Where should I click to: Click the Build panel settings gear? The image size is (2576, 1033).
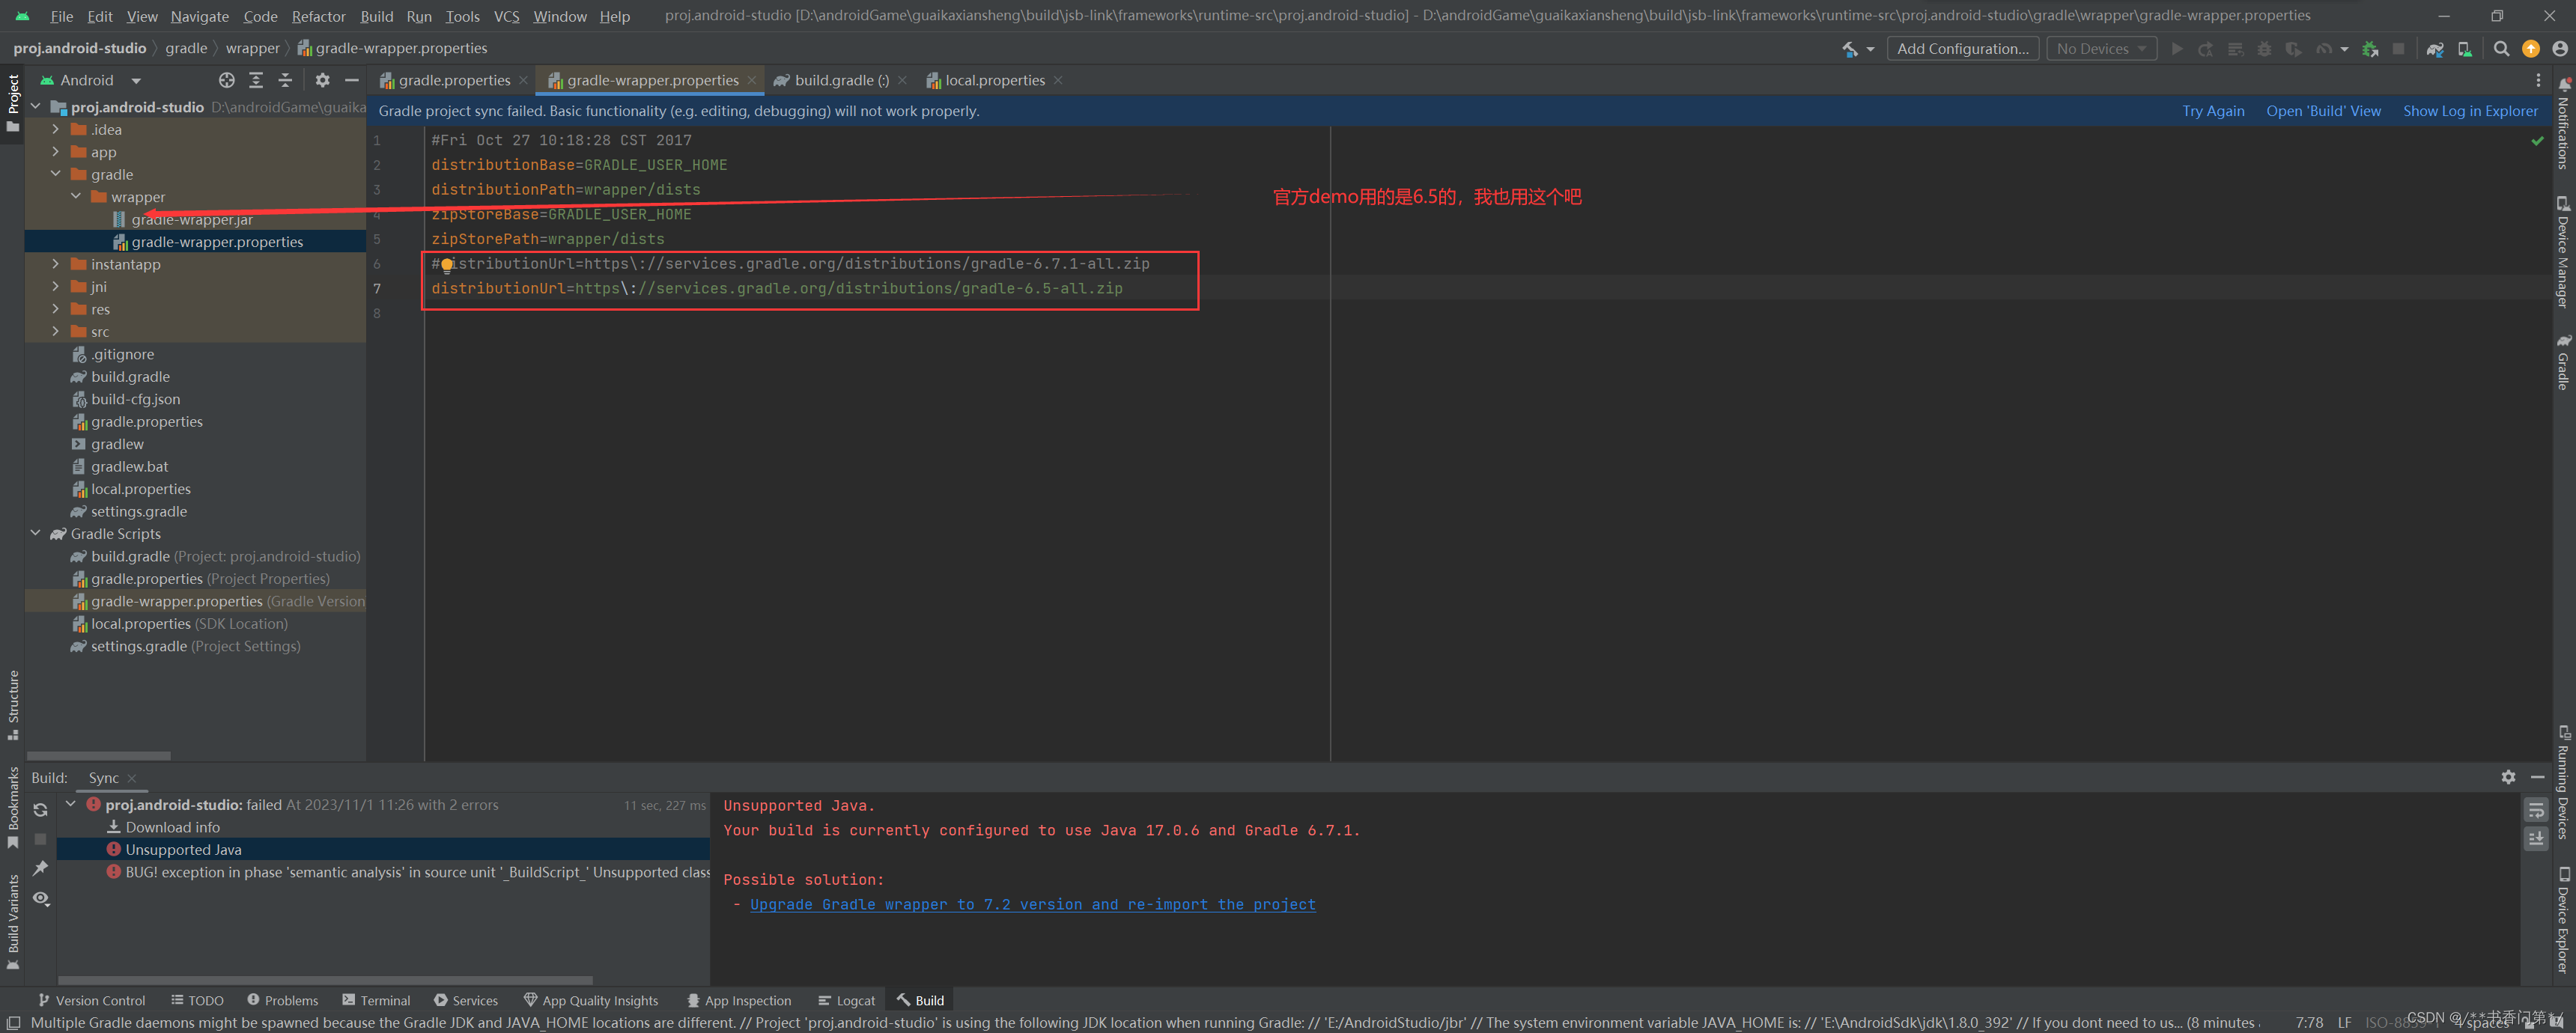[2508, 777]
